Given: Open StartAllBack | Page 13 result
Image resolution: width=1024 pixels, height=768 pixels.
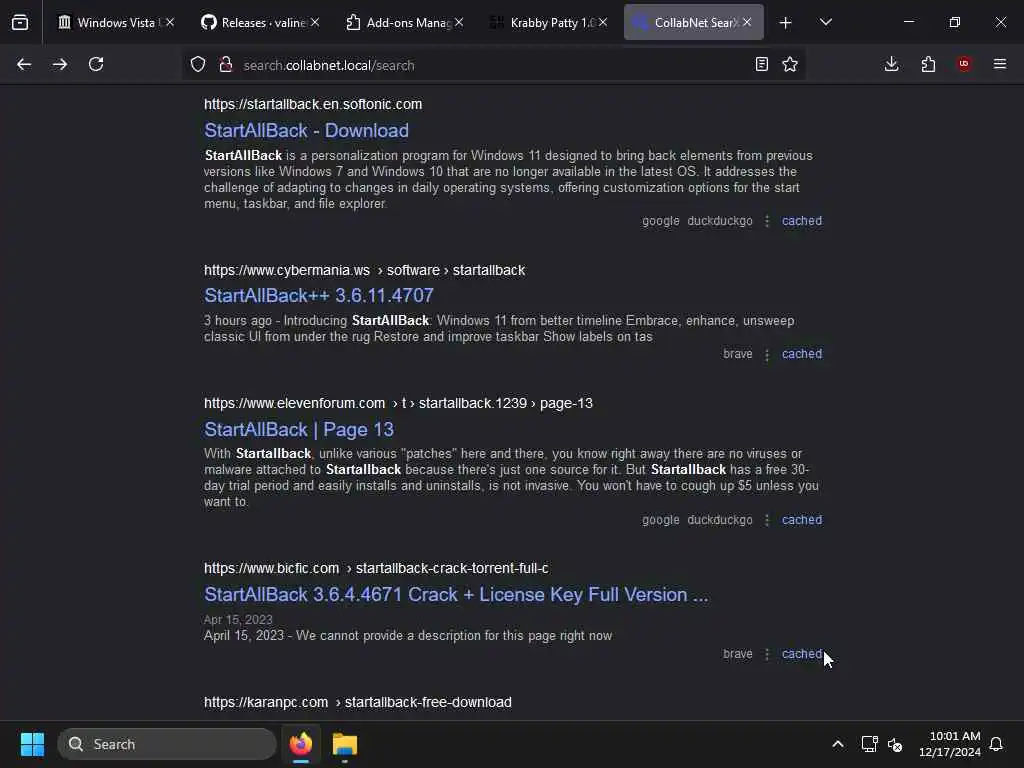Looking at the screenshot, I should (x=299, y=430).
